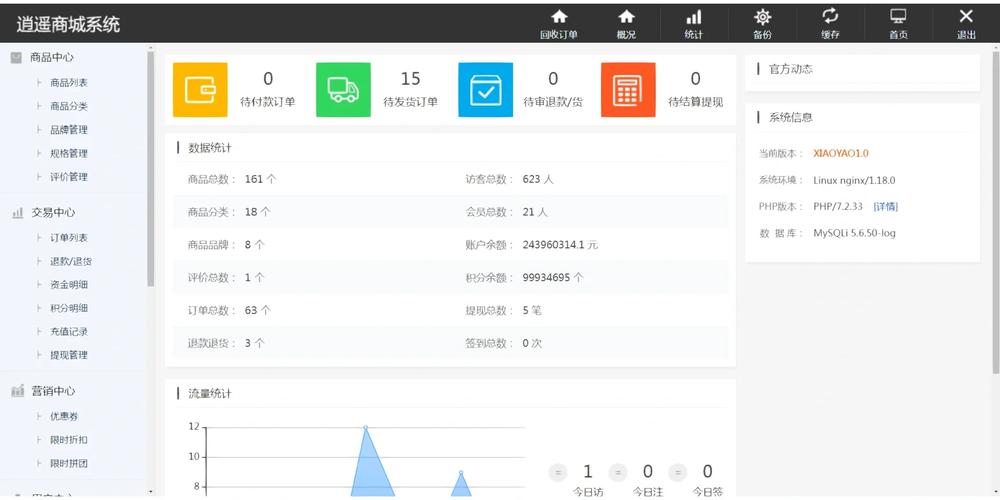Click the 营销中心 section icon
1000x500 pixels.
click(x=17, y=391)
